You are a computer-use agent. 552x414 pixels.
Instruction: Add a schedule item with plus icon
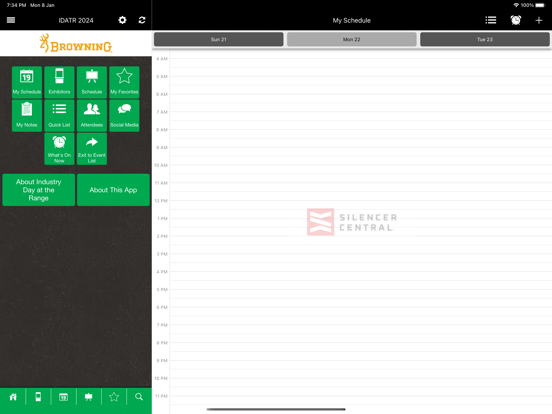[x=539, y=20]
